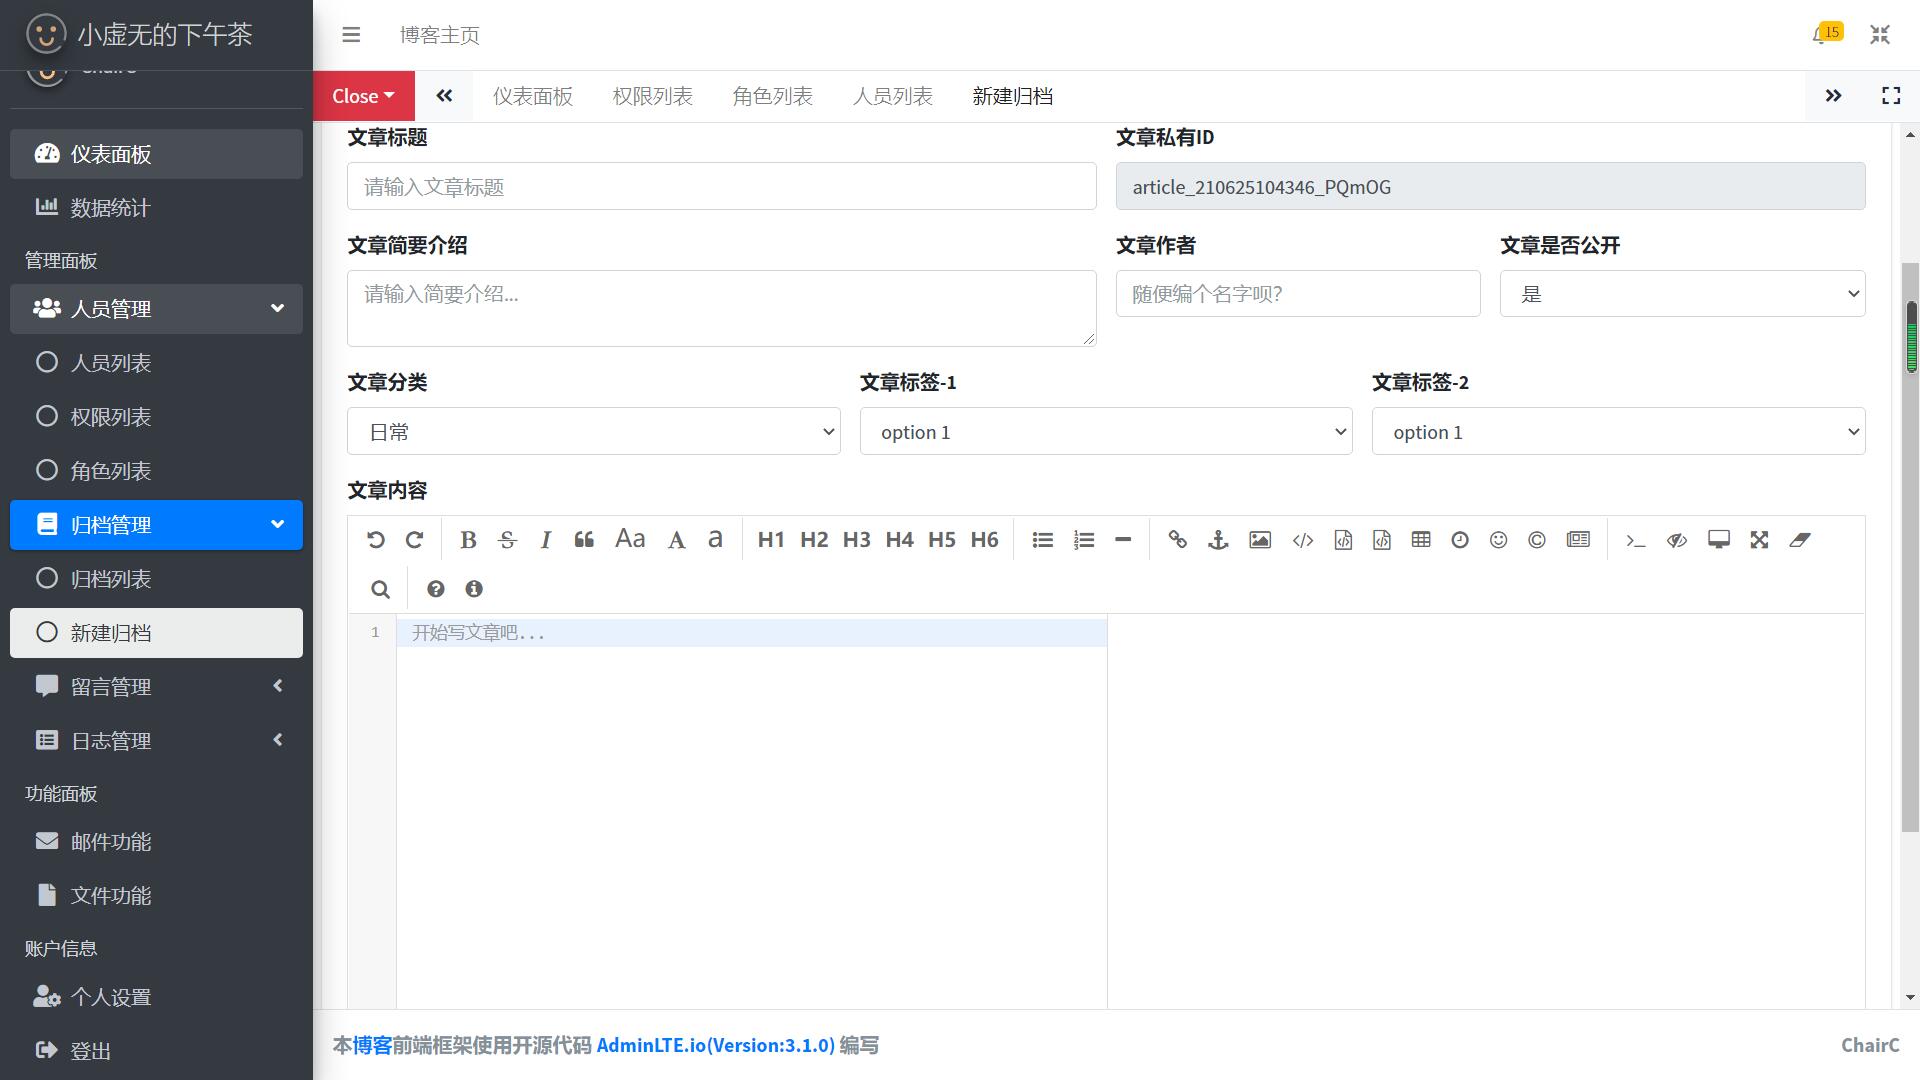Toggle editor preview eye-slash icon
The height and width of the screenshot is (1080, 1920).
pos(1677,540)
